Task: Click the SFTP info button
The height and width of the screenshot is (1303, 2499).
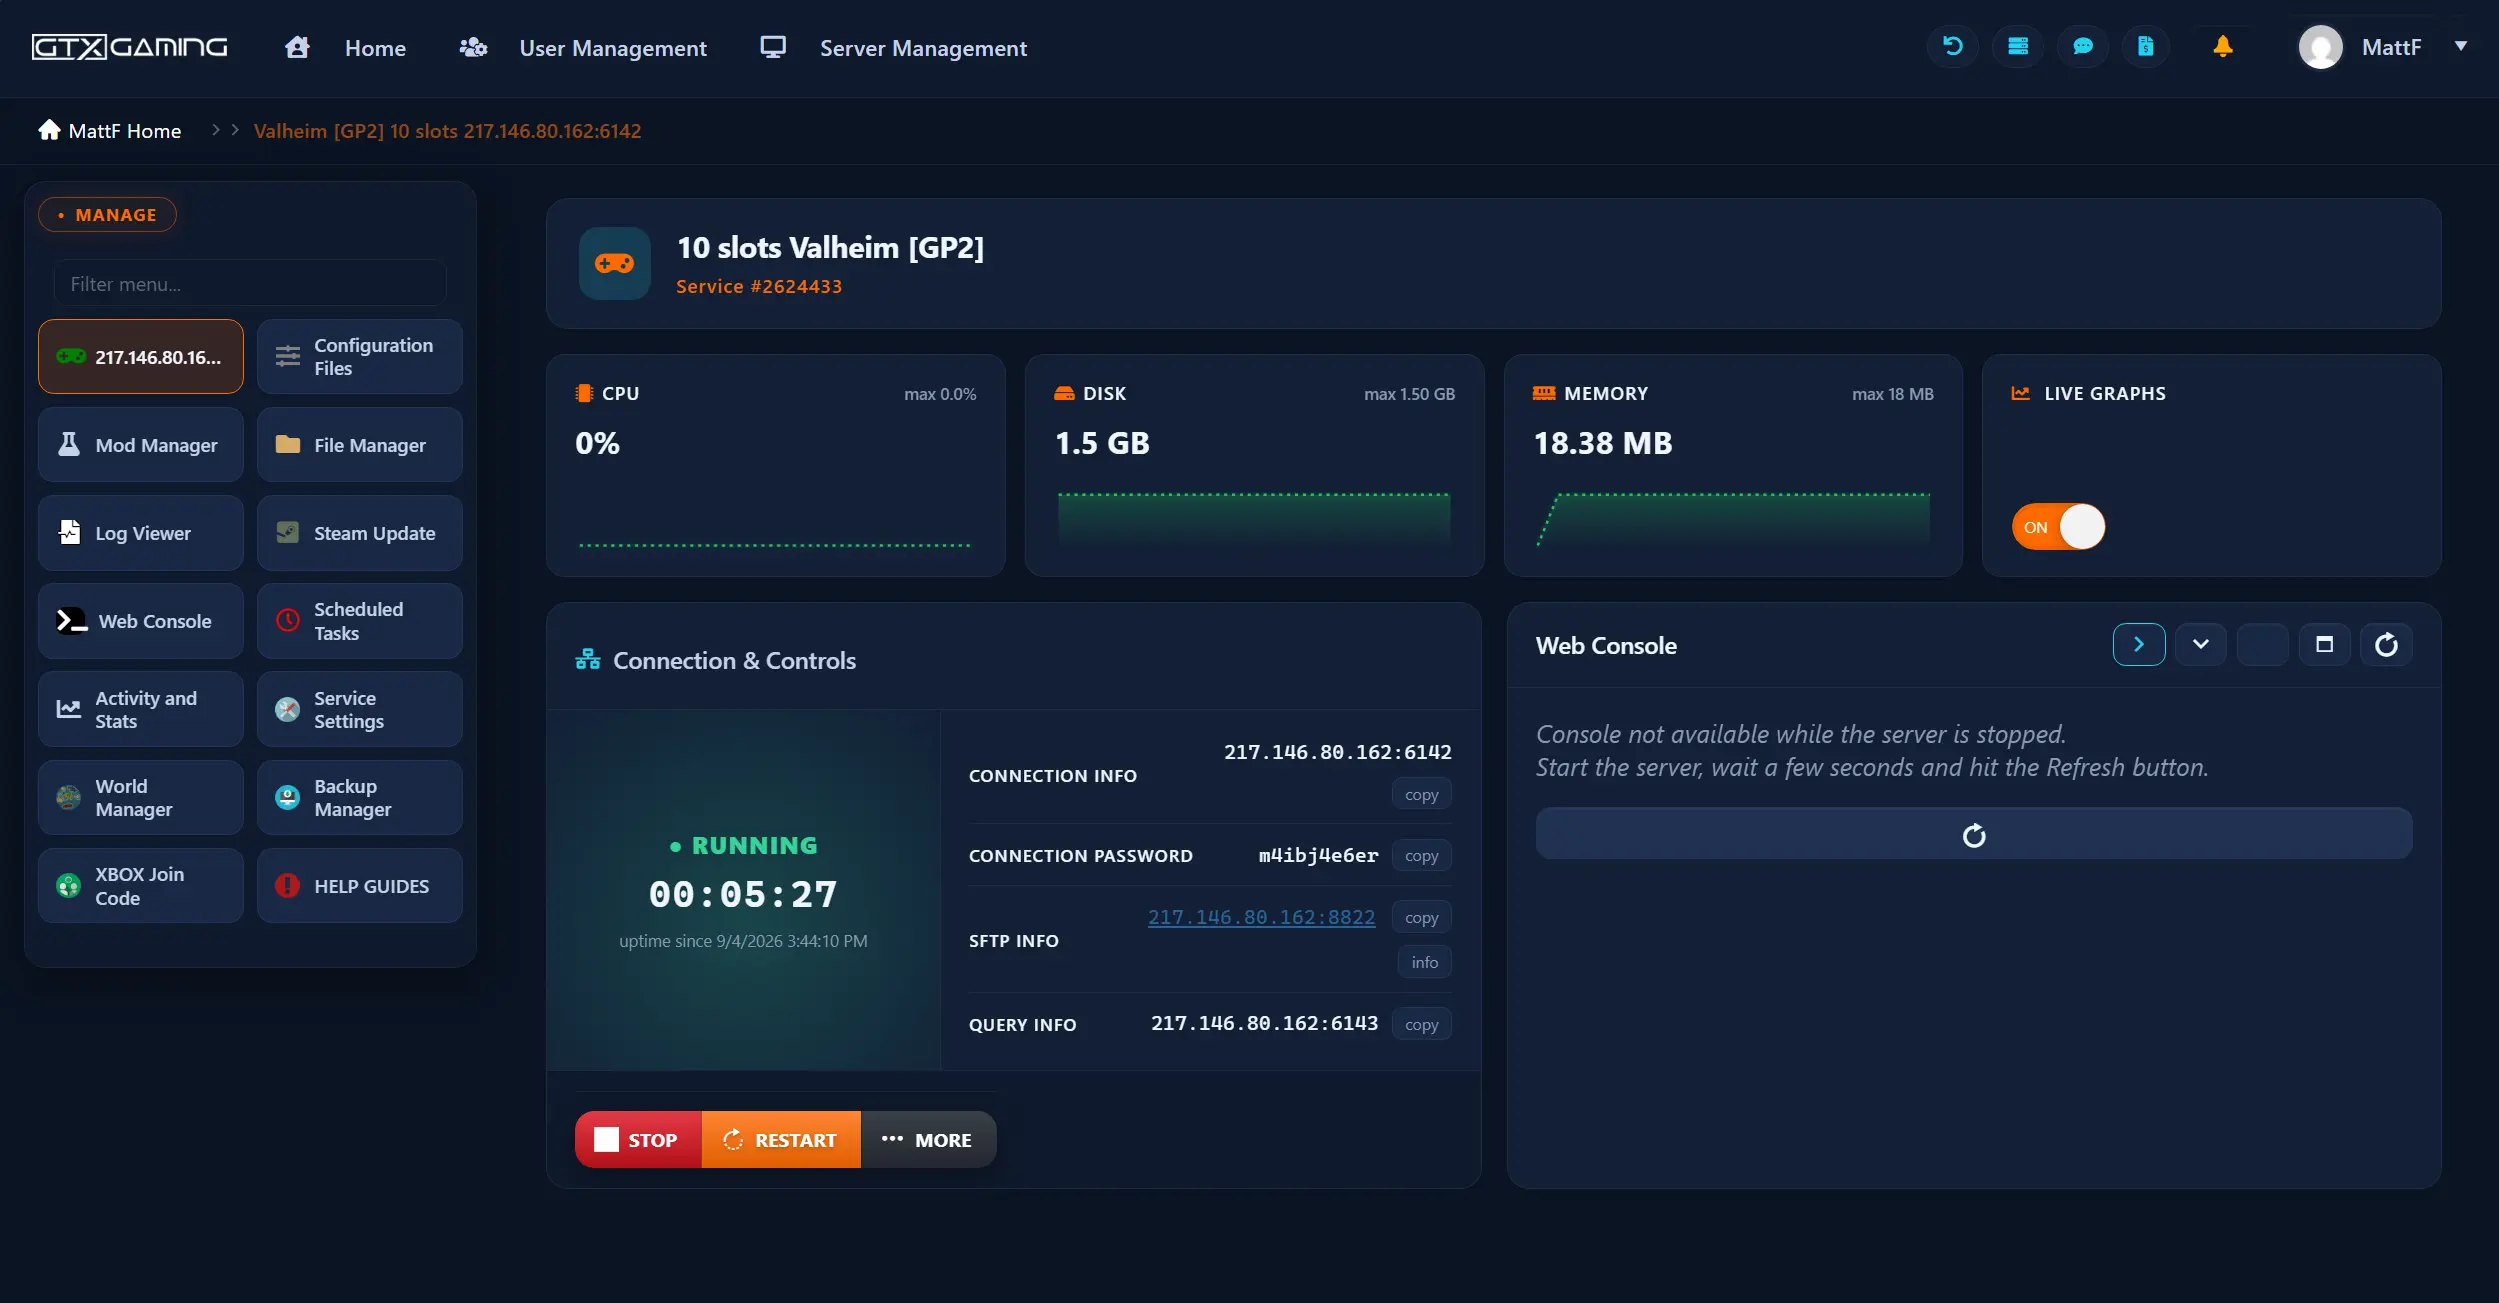Action: coord(1425,962)
